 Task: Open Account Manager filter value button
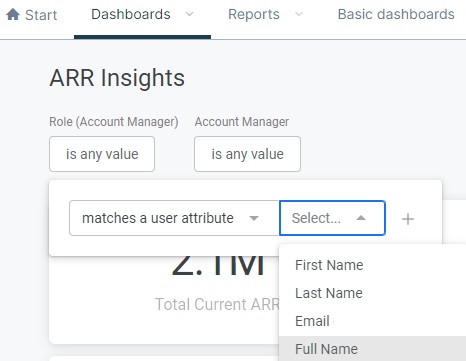pos(247,154)
